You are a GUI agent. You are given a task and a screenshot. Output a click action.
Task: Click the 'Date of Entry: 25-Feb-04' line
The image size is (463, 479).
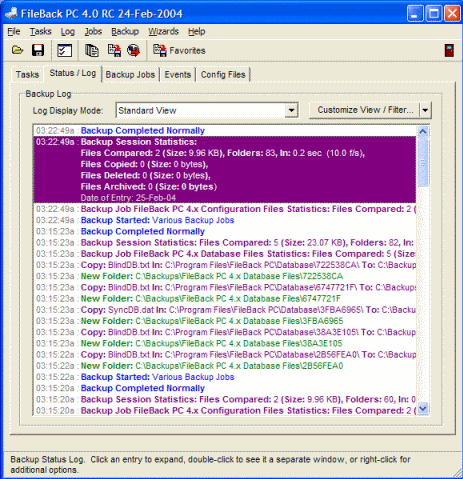[128, 198]
